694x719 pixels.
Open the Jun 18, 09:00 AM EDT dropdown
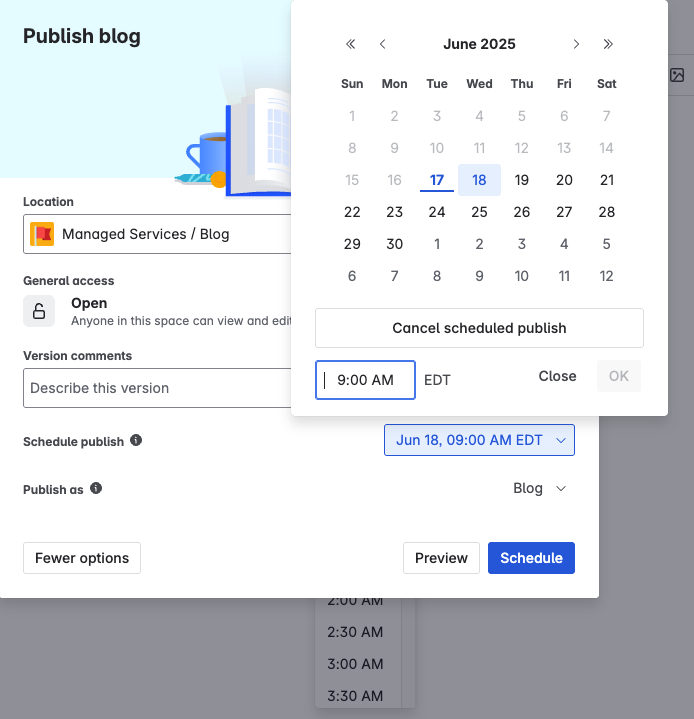click(479, 440)
